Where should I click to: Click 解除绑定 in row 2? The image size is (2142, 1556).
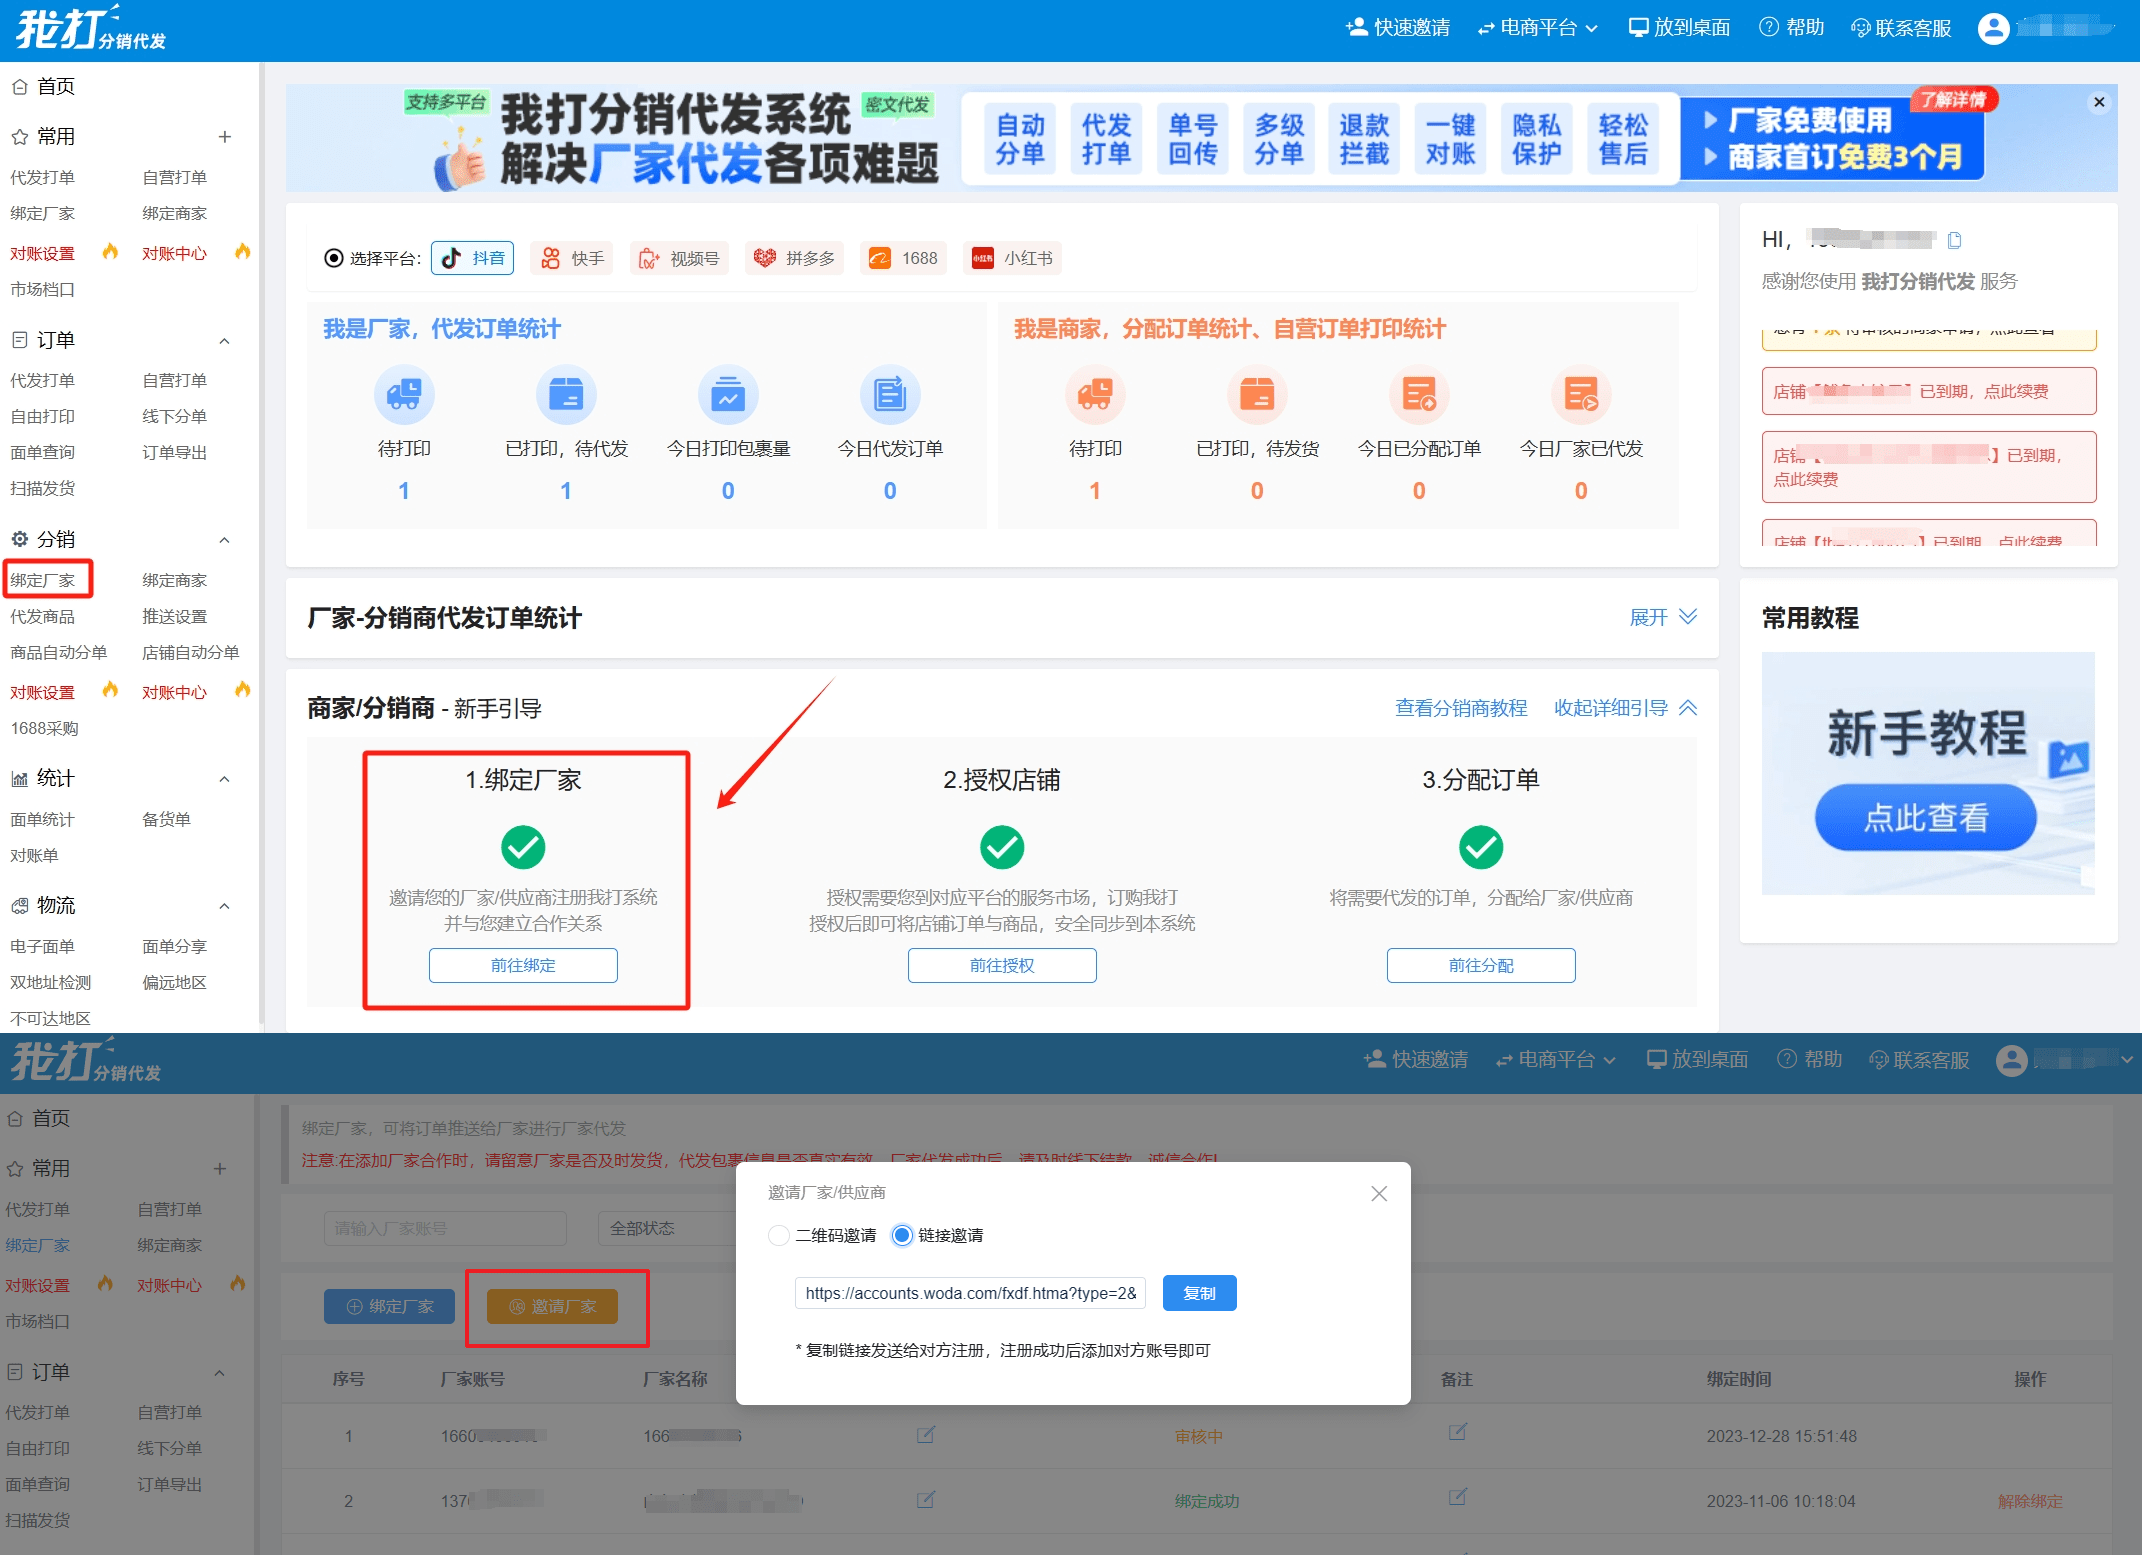click(2029, 1501)
